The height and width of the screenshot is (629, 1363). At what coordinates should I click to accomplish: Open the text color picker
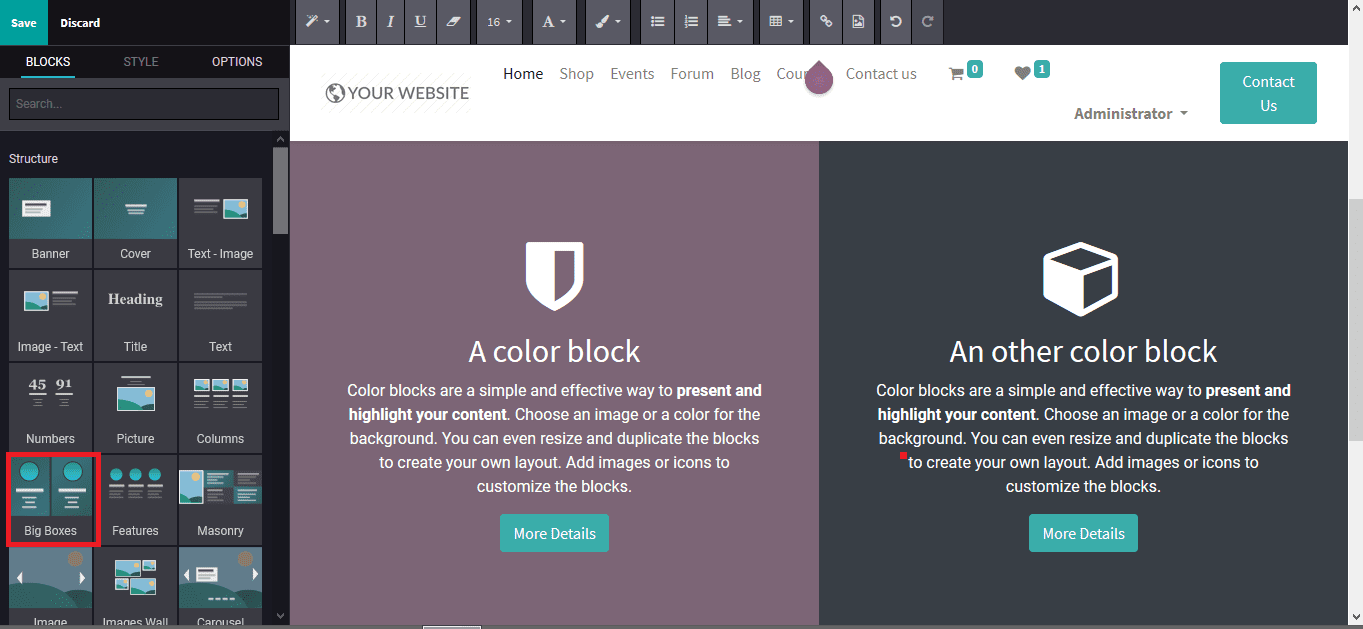[x=554, y=21]
